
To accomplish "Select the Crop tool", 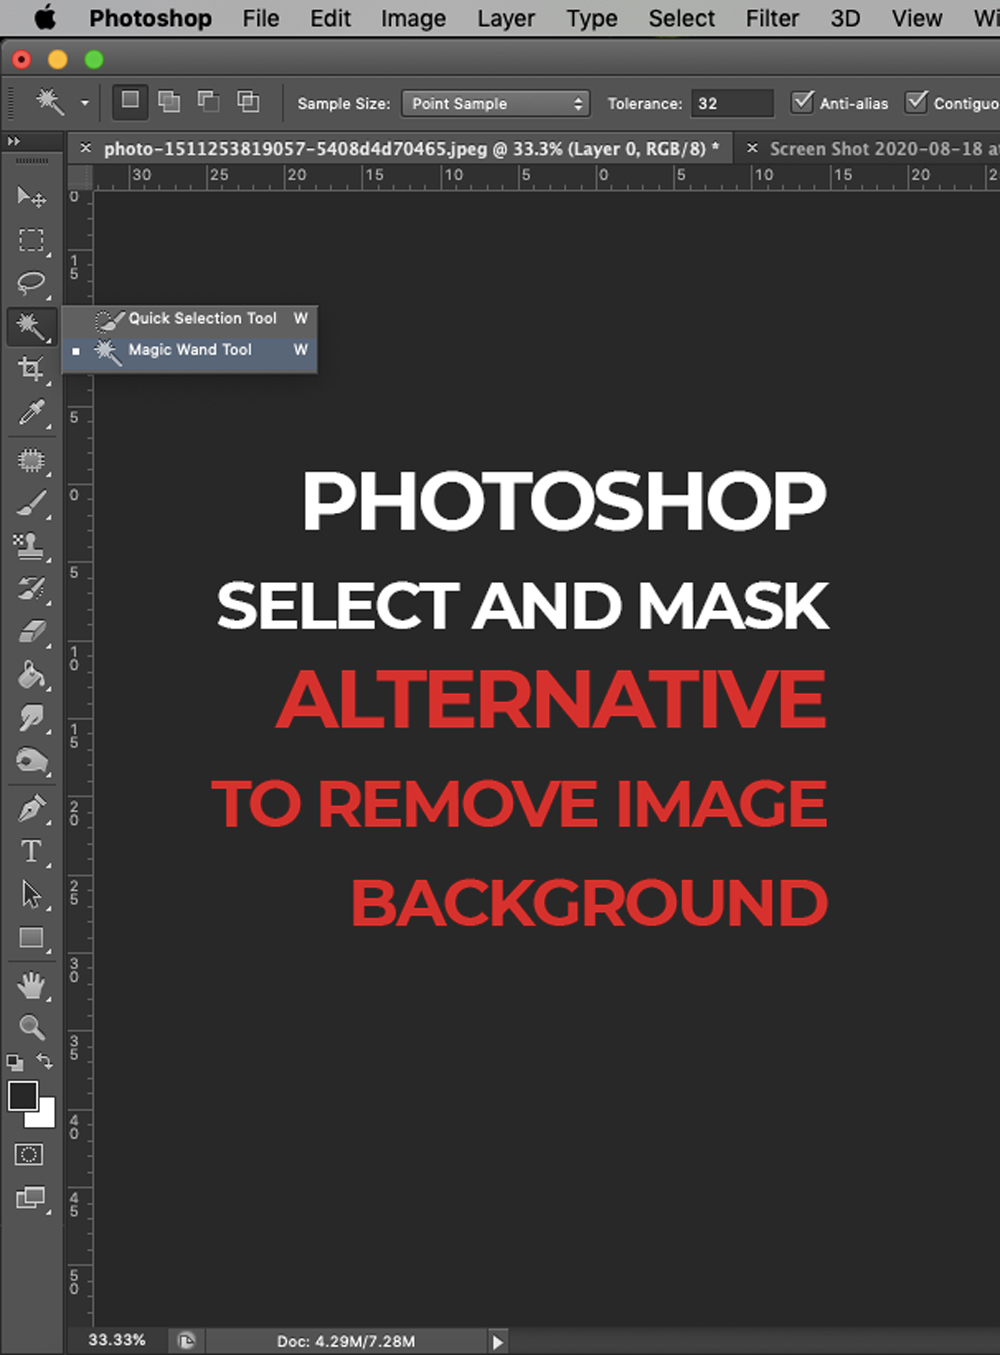I will [31, 369].
